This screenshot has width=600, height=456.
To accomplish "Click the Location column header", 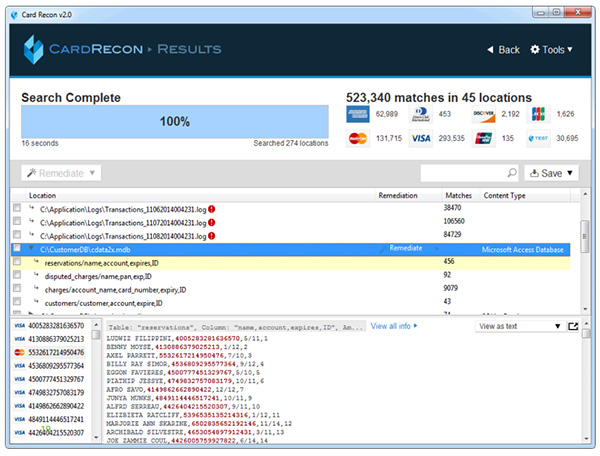I will 42,195.
